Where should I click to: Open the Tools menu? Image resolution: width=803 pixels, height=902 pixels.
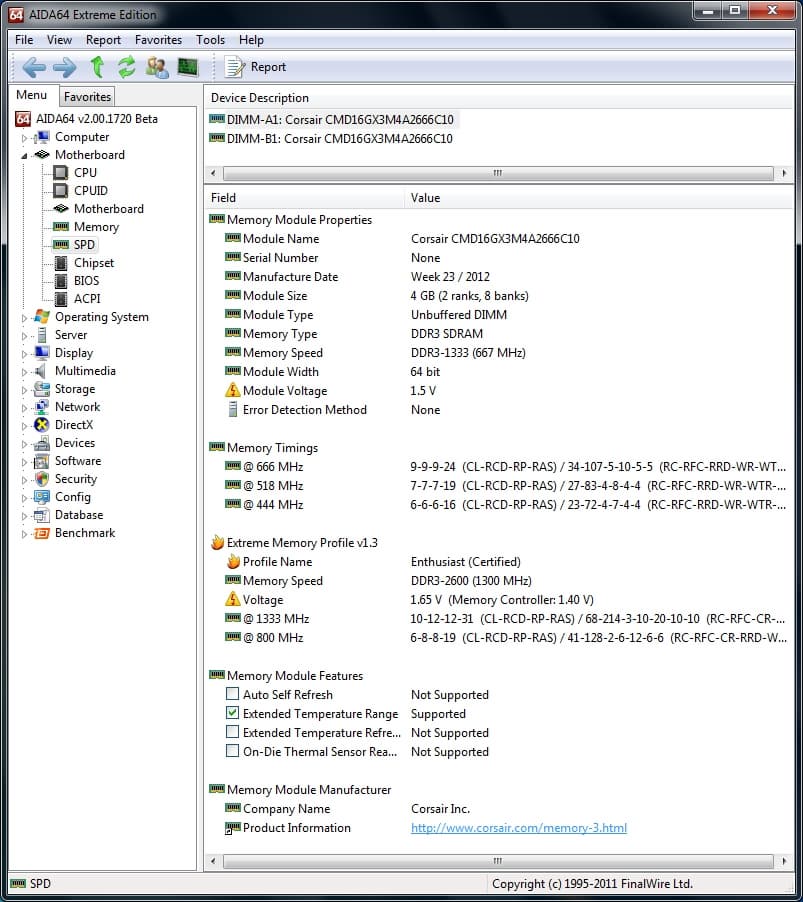click(210, 40)
